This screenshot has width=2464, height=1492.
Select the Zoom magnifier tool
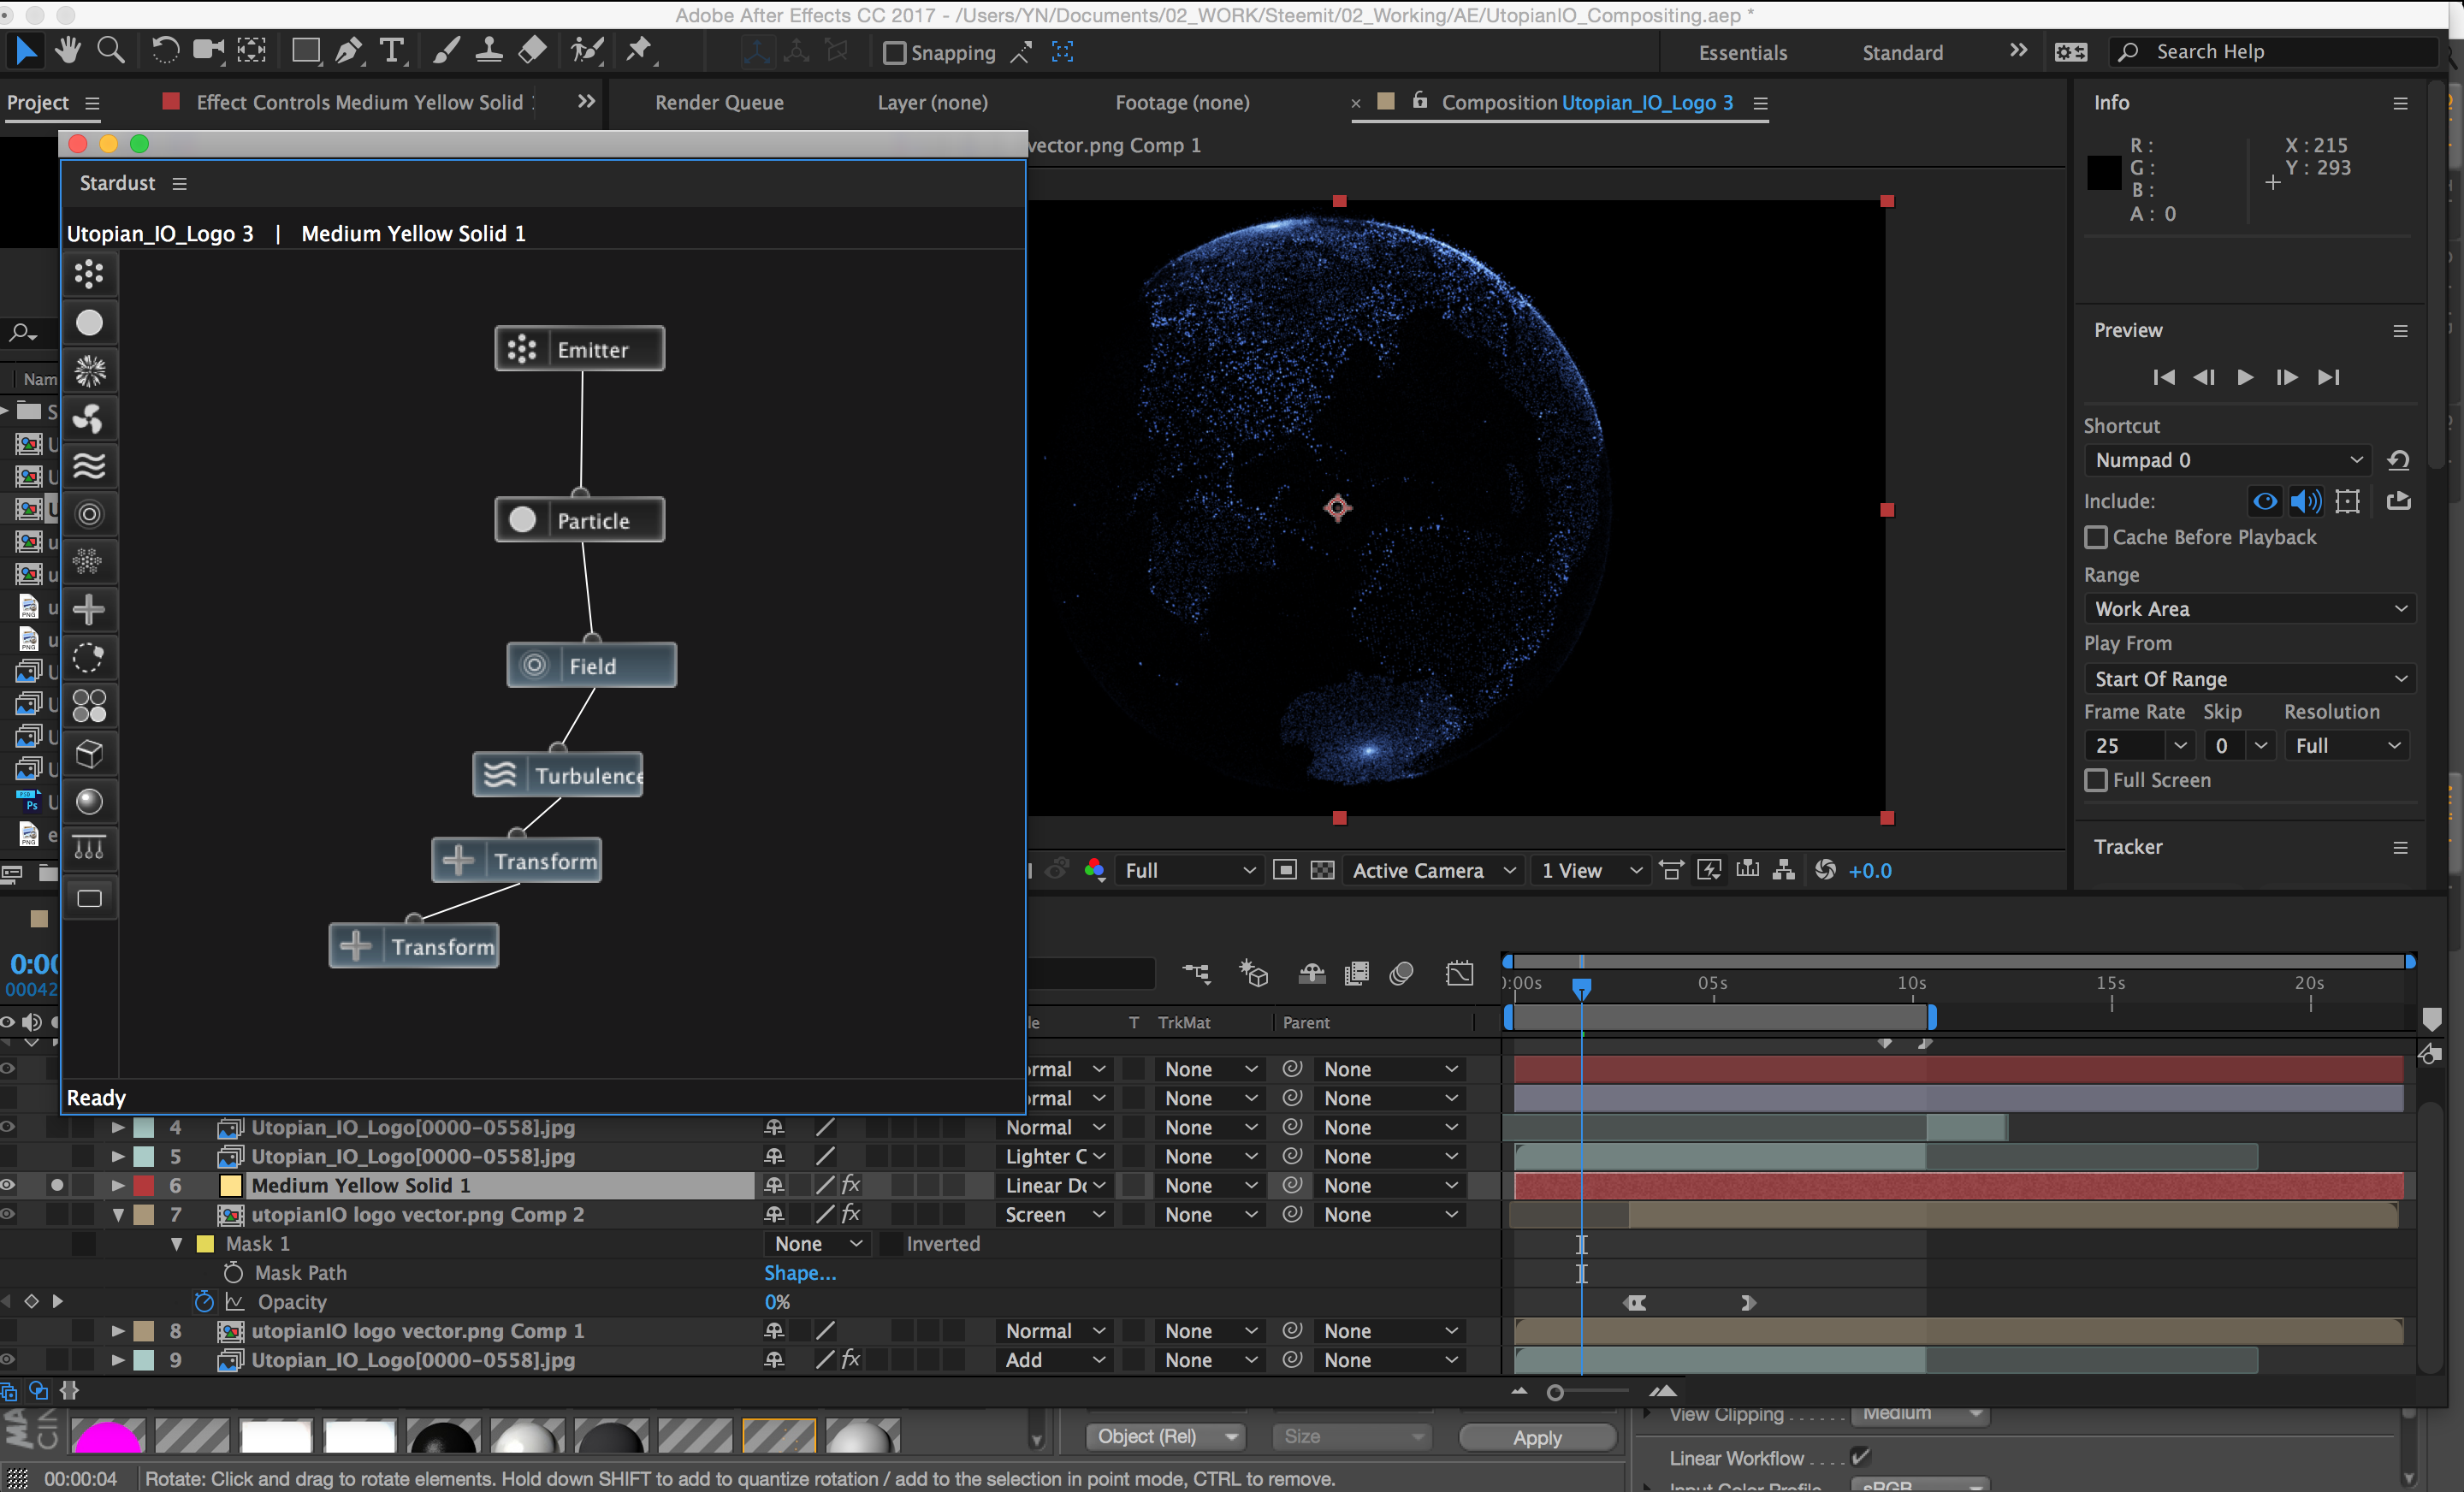[x=111, y=50]
